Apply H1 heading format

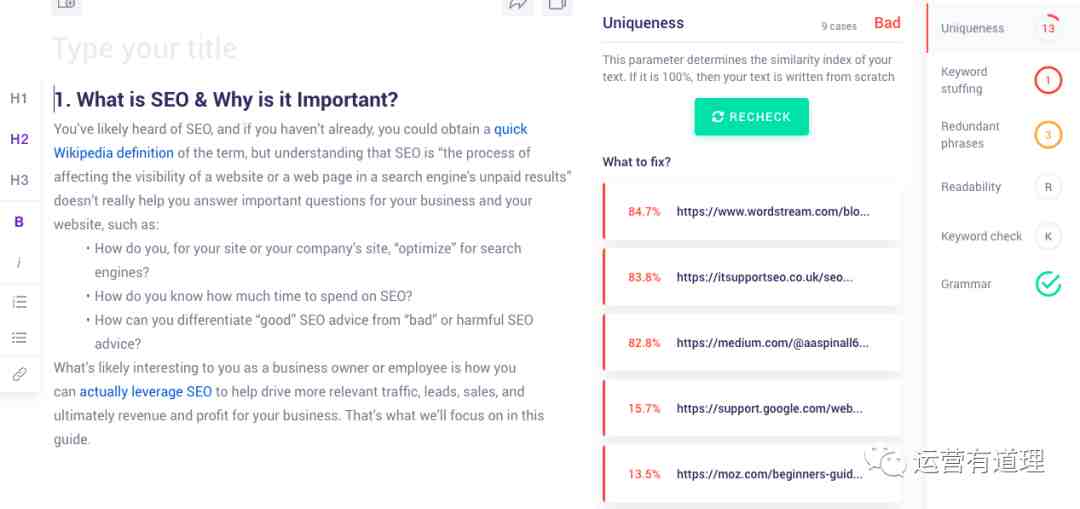coord(19,98)
